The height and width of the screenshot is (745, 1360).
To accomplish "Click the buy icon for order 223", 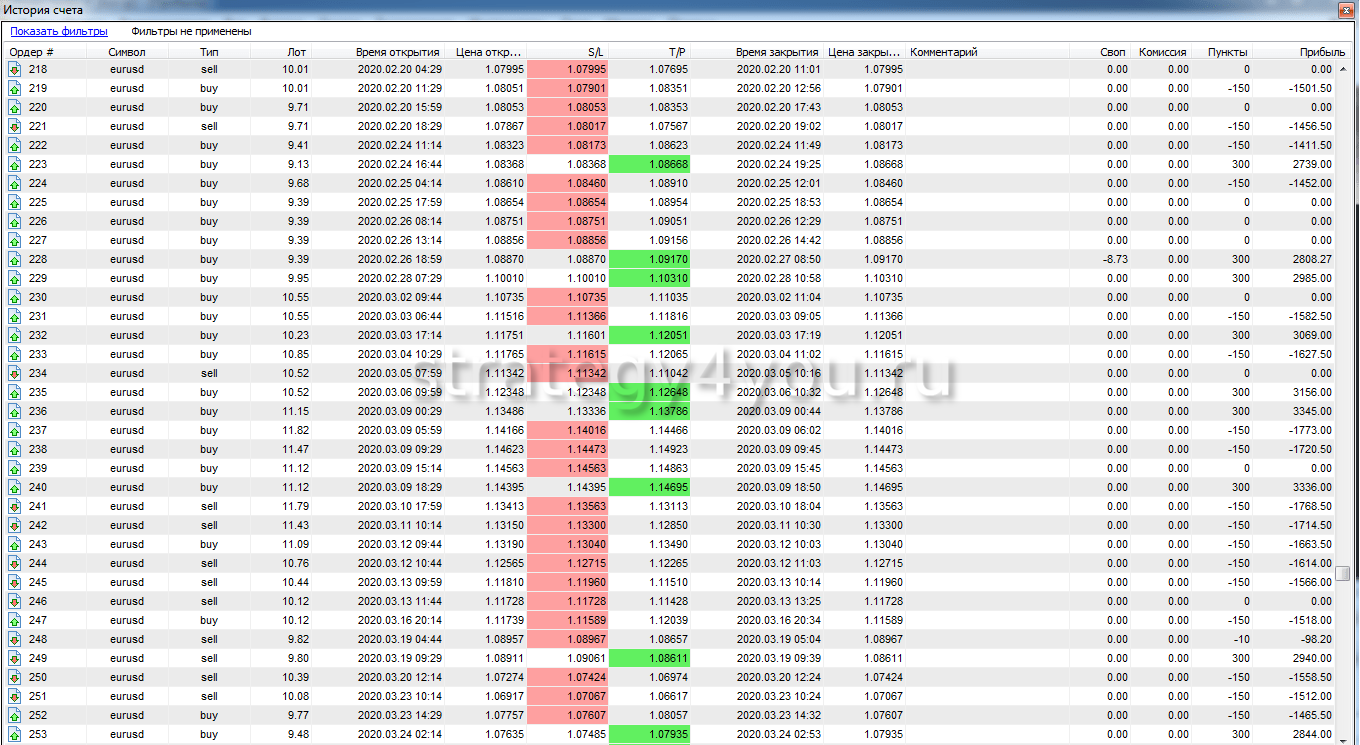I will click(14, 164).
